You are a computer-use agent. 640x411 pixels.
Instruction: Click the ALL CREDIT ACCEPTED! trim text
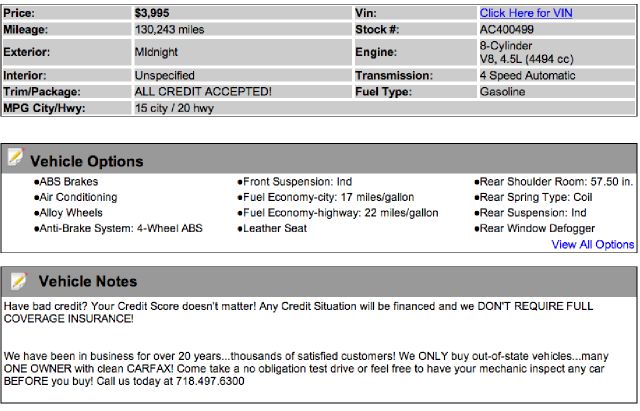tap(202, 91)
